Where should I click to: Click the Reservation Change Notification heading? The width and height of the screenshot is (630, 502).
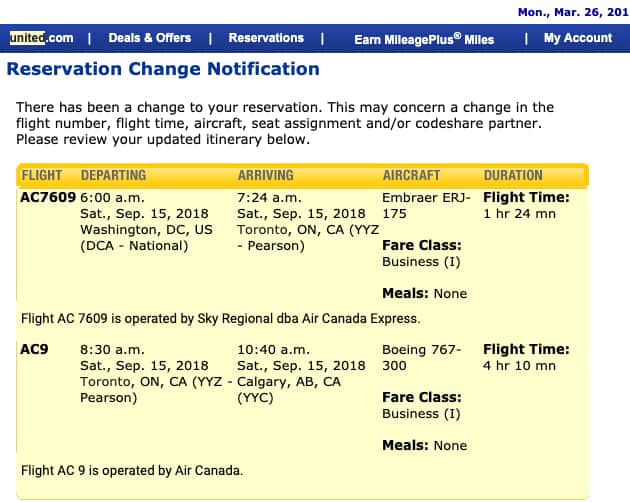[x=163, y=69]
